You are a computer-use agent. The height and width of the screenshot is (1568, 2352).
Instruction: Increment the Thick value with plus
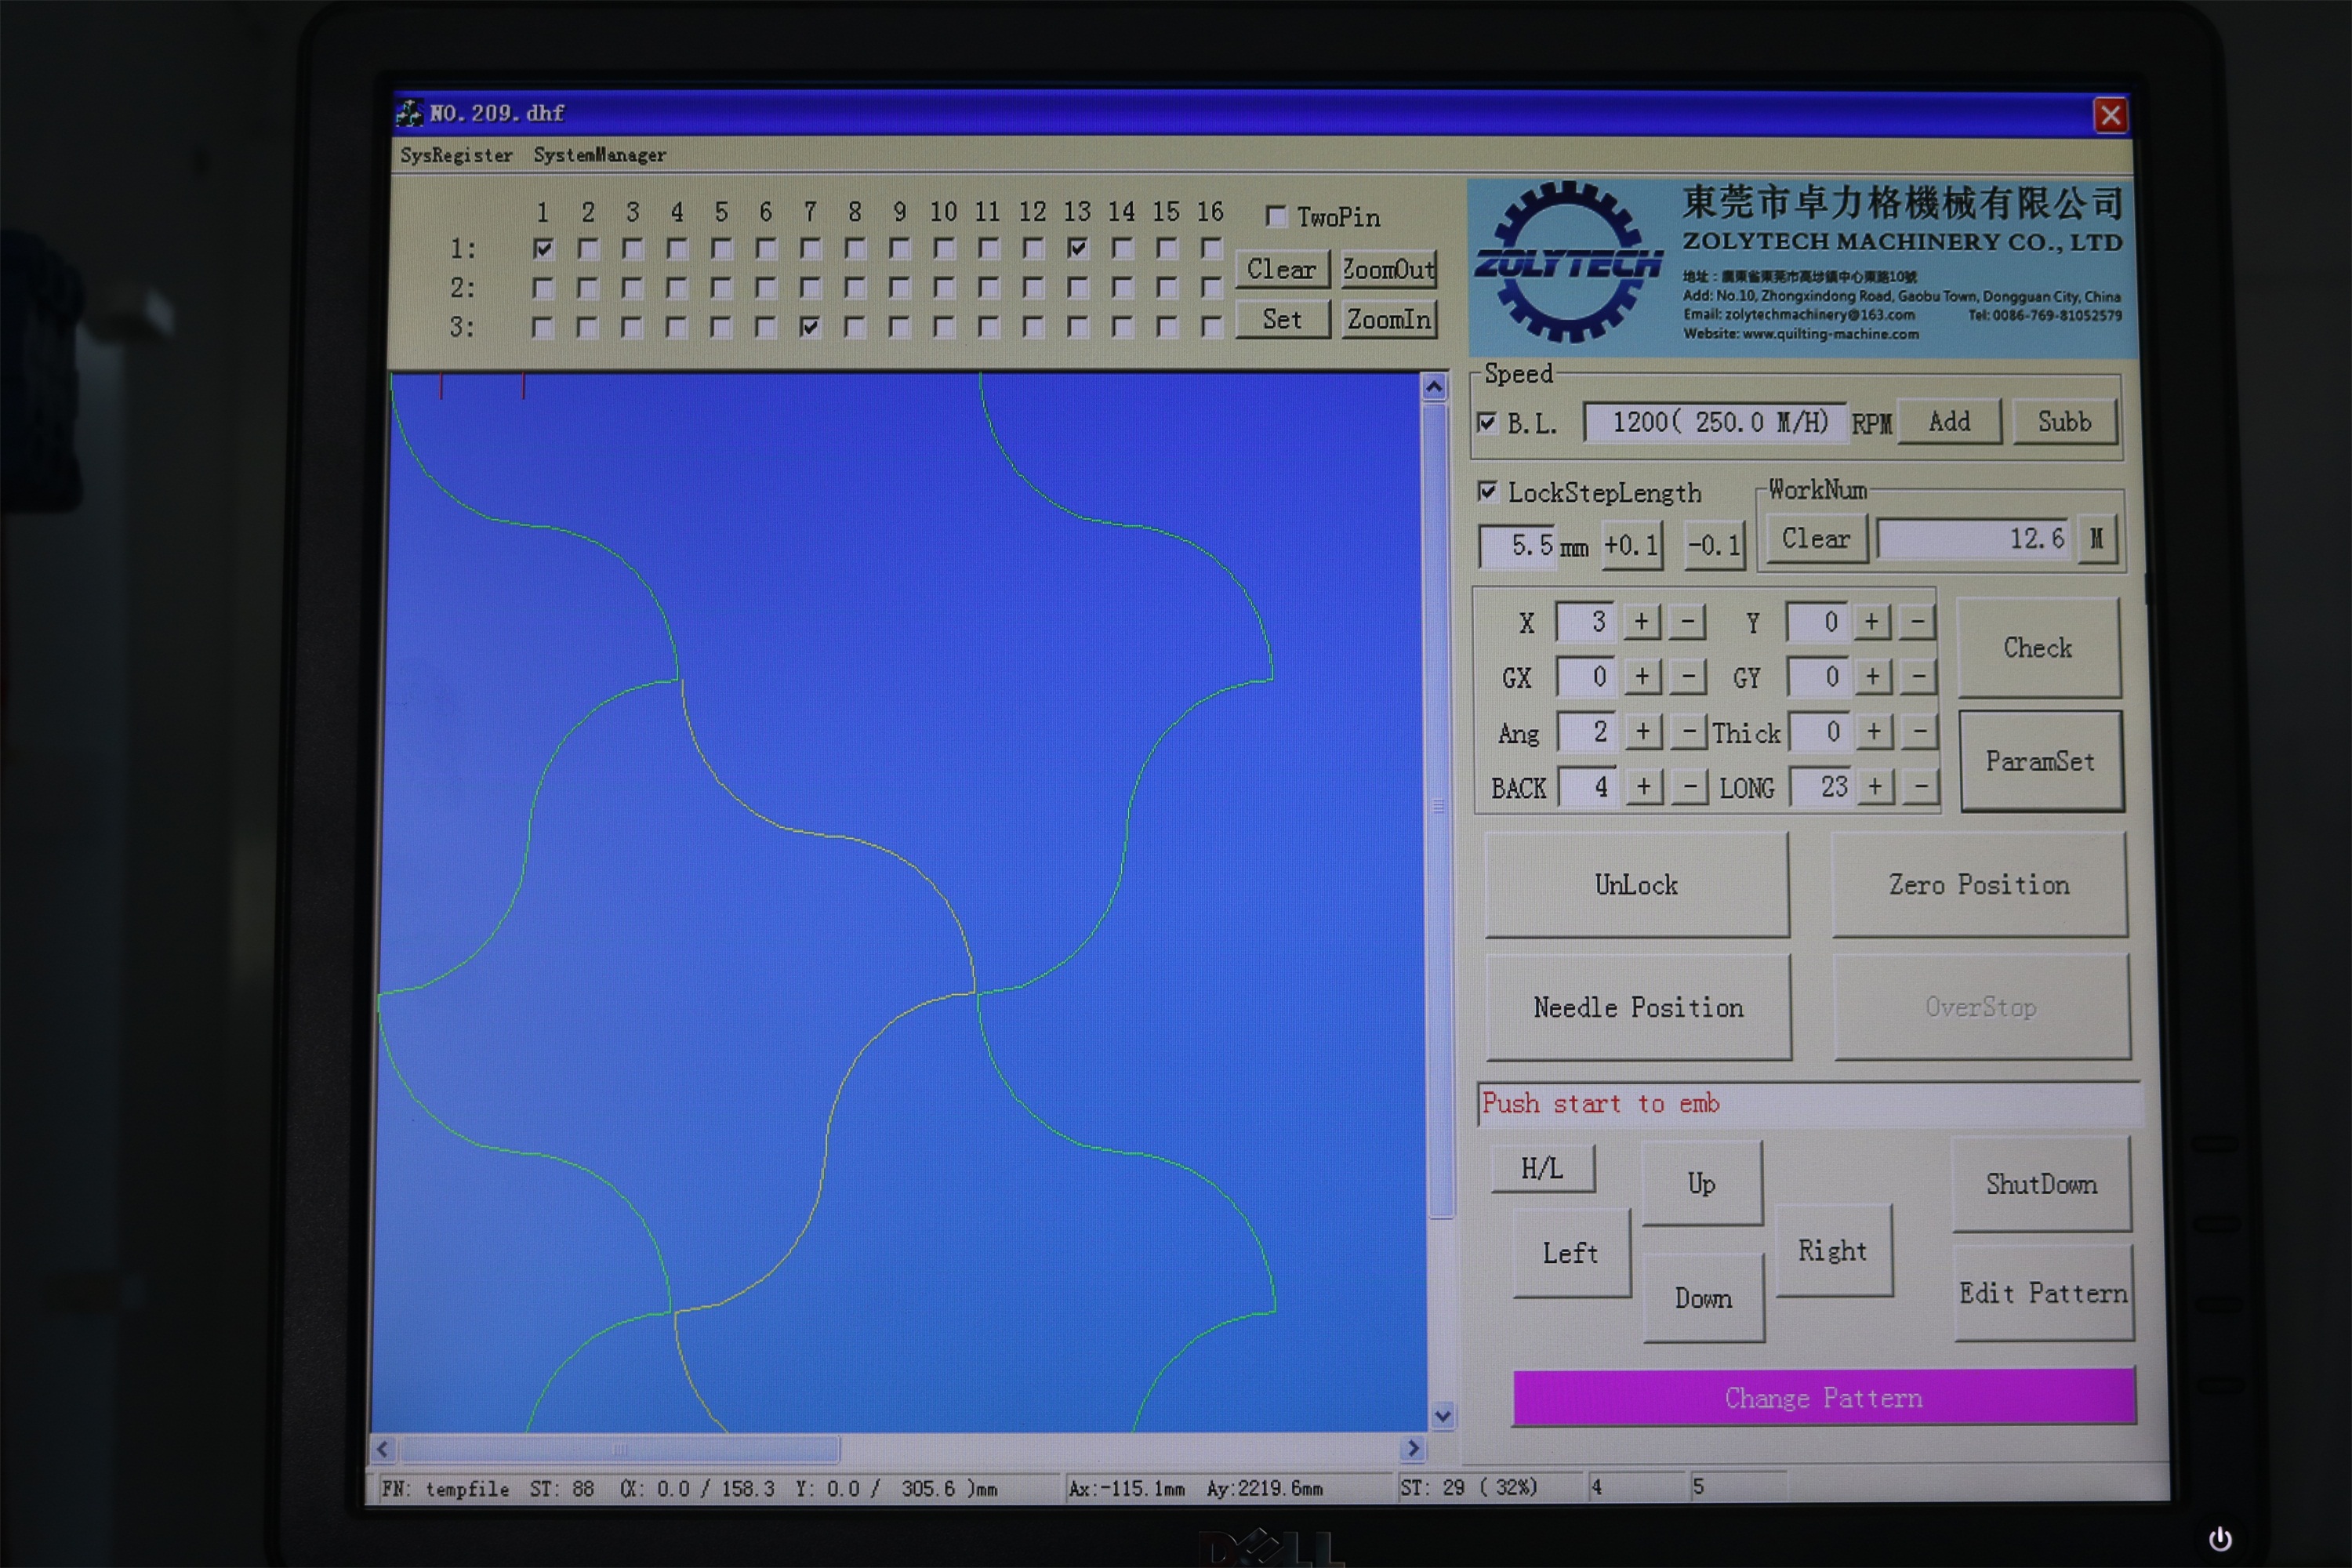(1874, 732)
